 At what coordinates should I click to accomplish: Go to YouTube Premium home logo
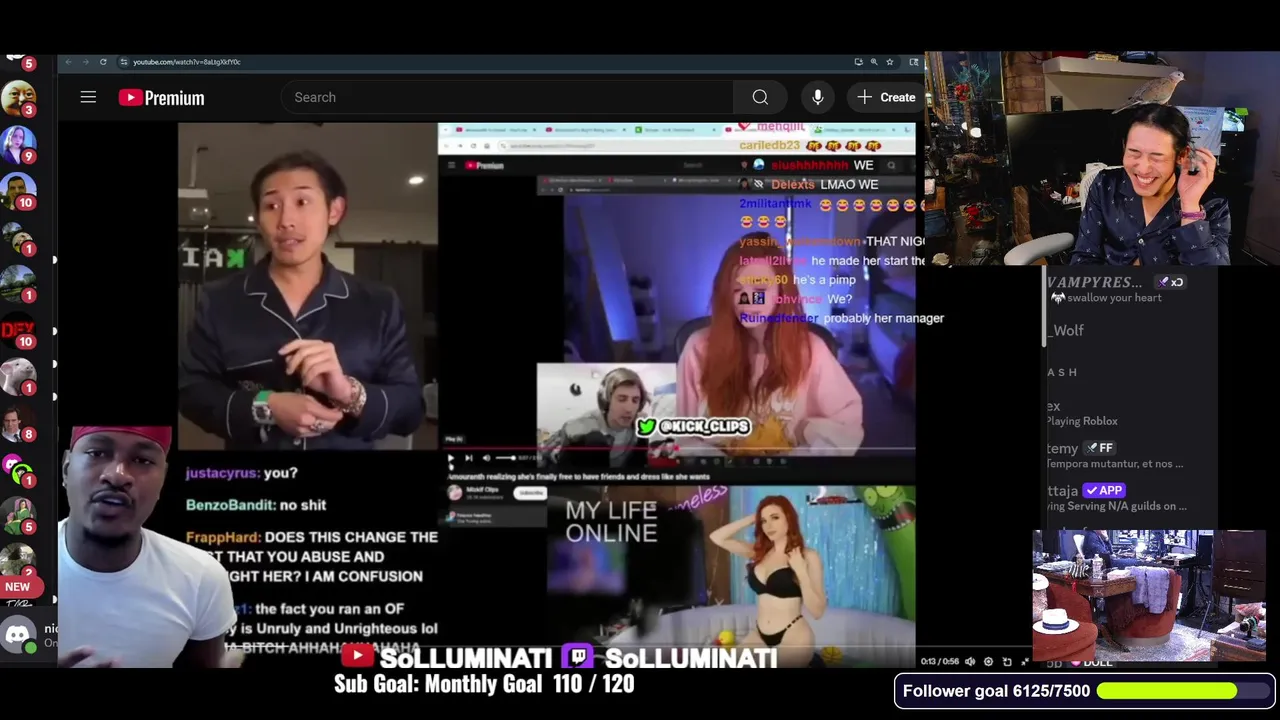[161, 97]
